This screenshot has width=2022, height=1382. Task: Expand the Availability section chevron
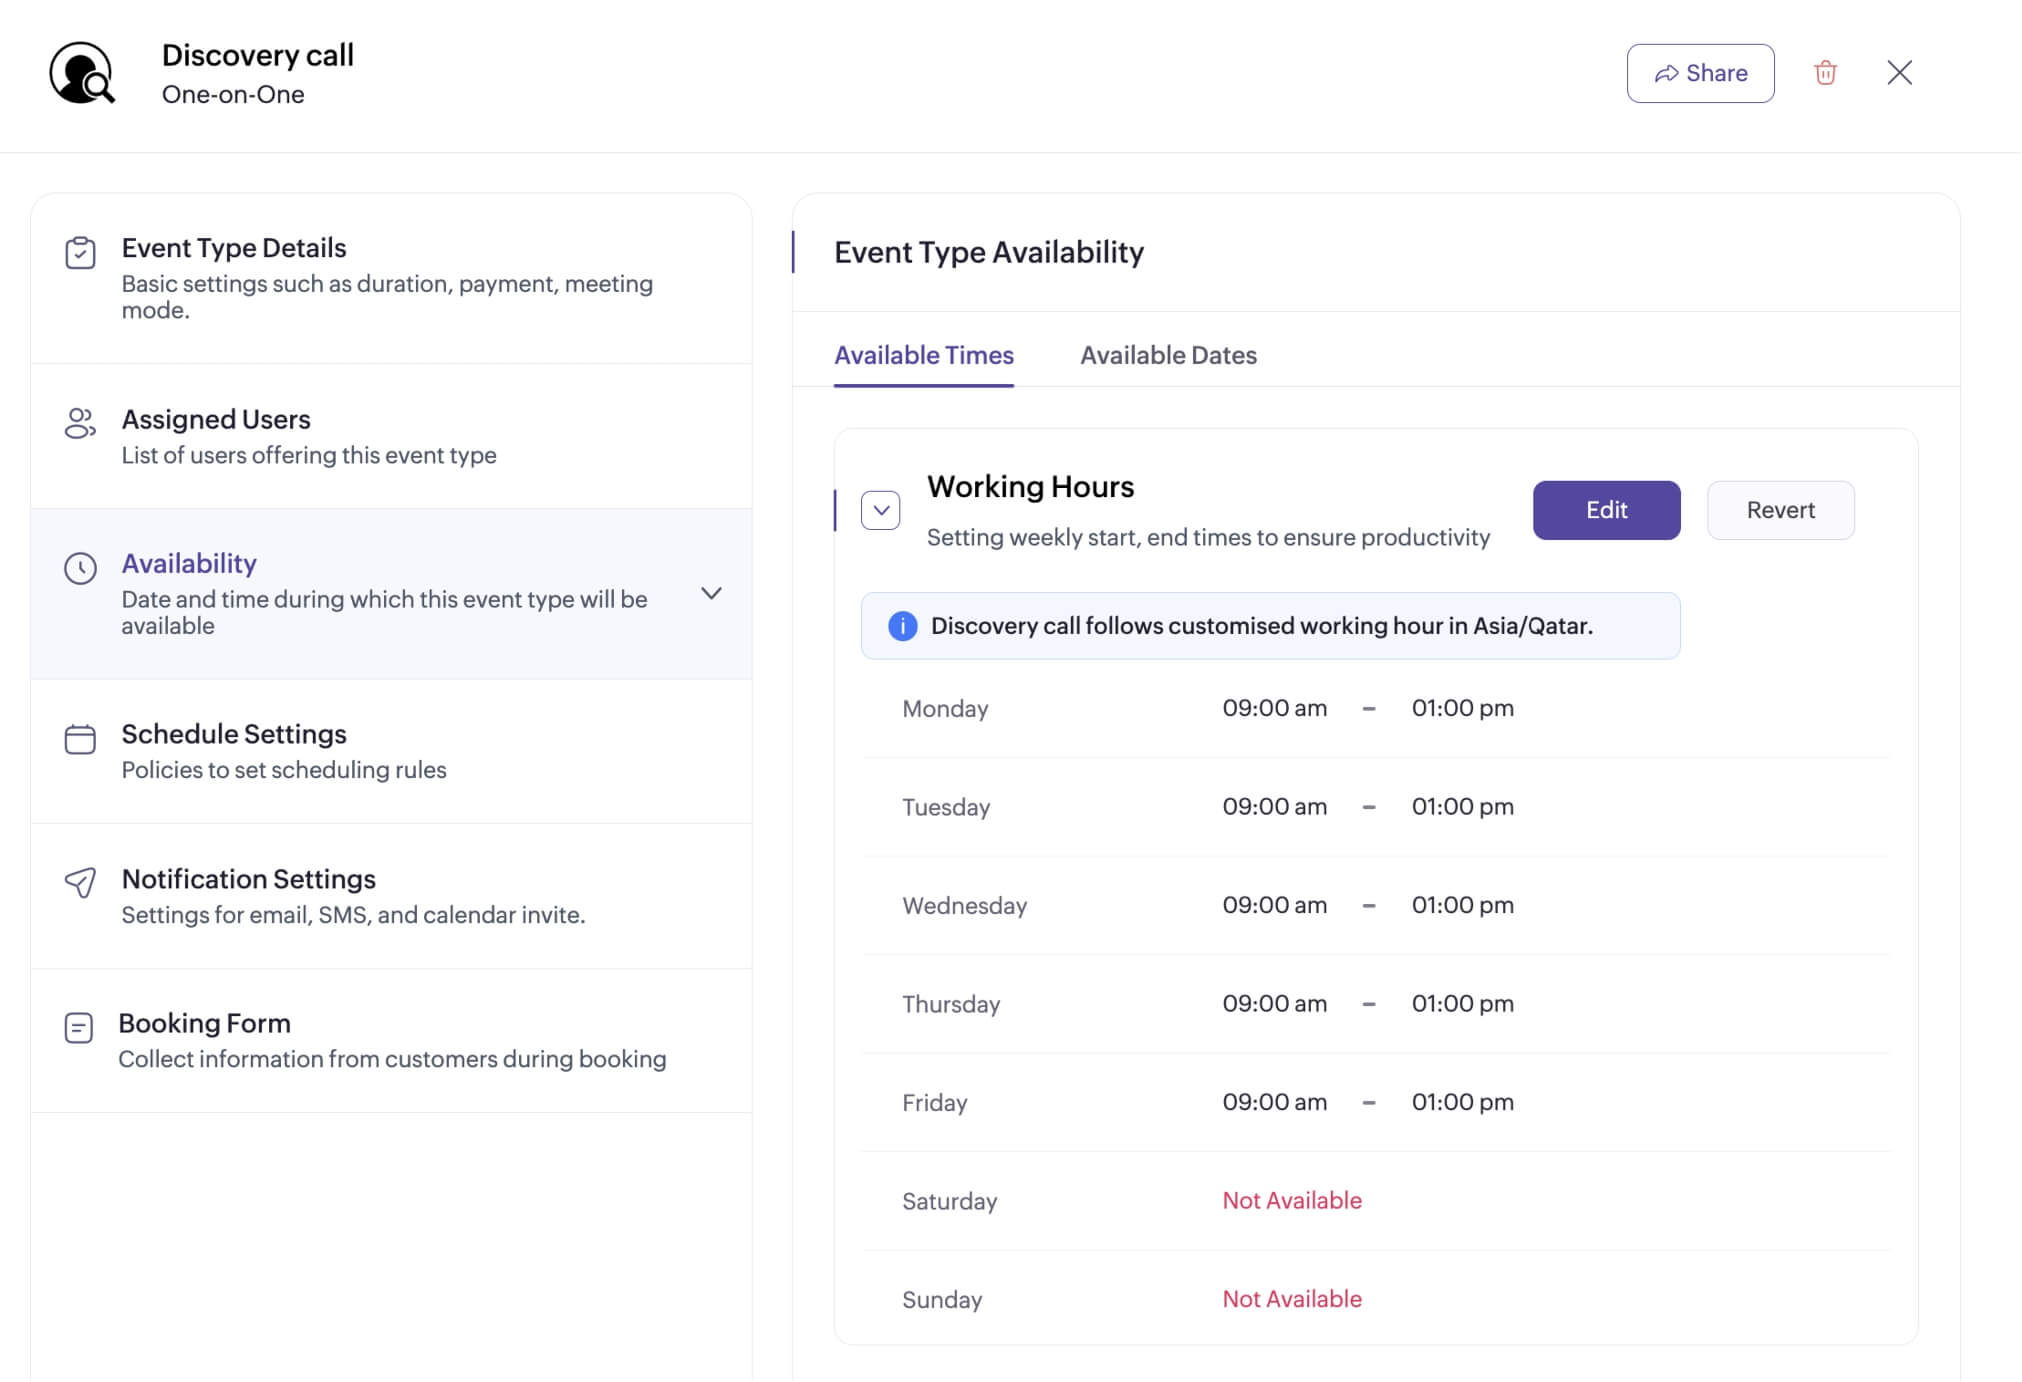click(x=711, y=593)
